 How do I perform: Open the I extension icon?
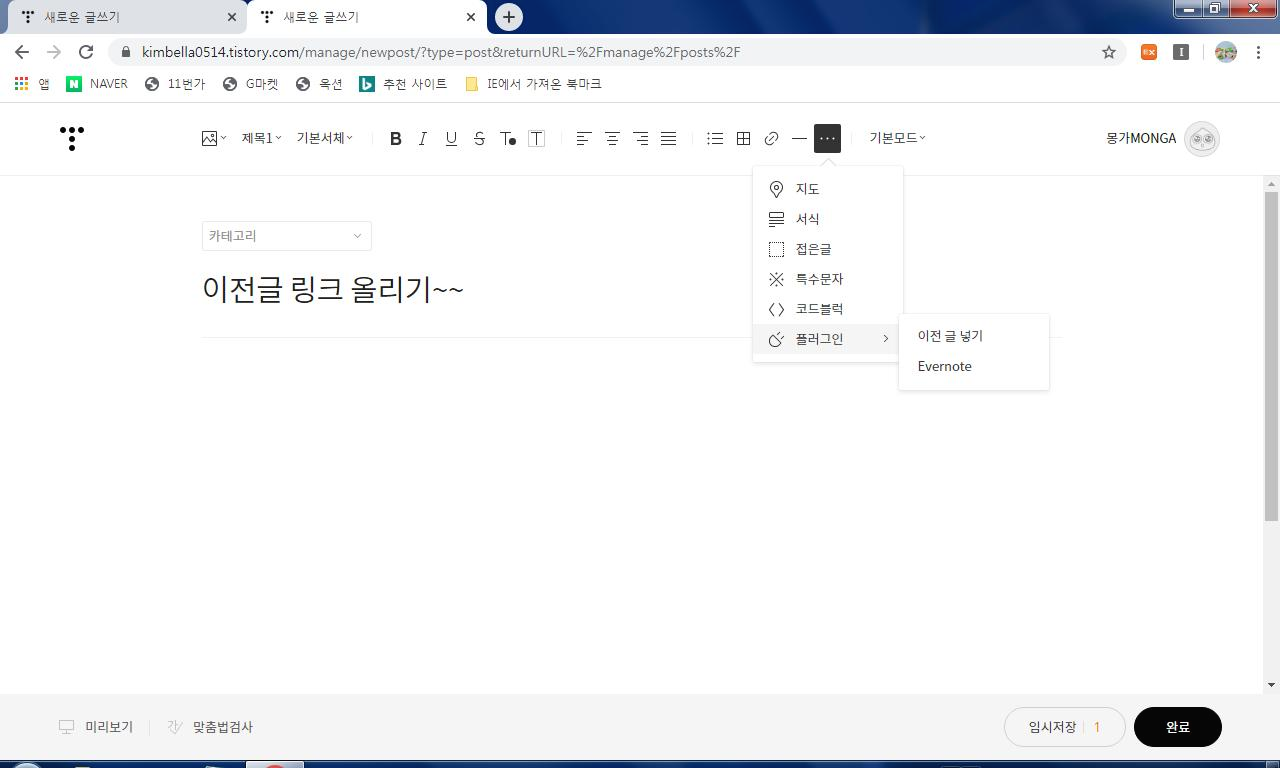[x=1181, y=52]
